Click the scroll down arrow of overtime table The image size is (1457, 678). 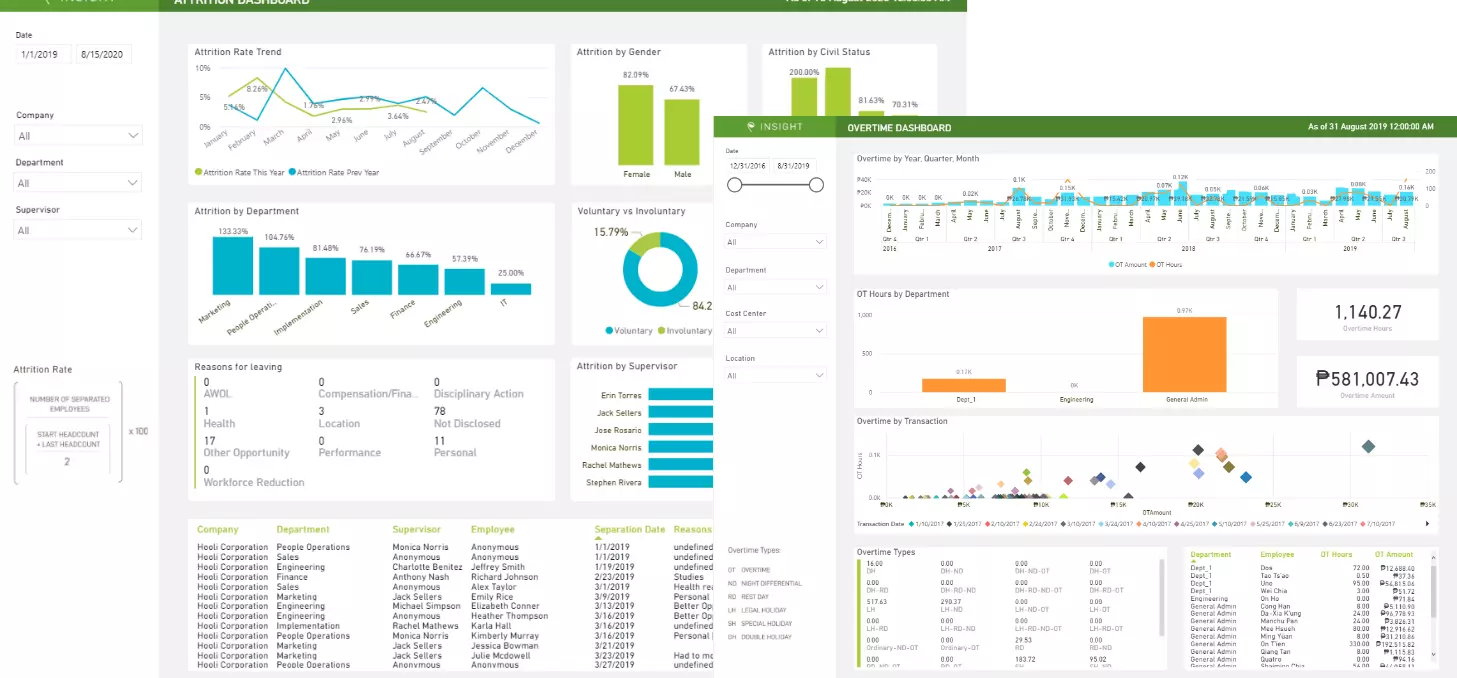1434,654
